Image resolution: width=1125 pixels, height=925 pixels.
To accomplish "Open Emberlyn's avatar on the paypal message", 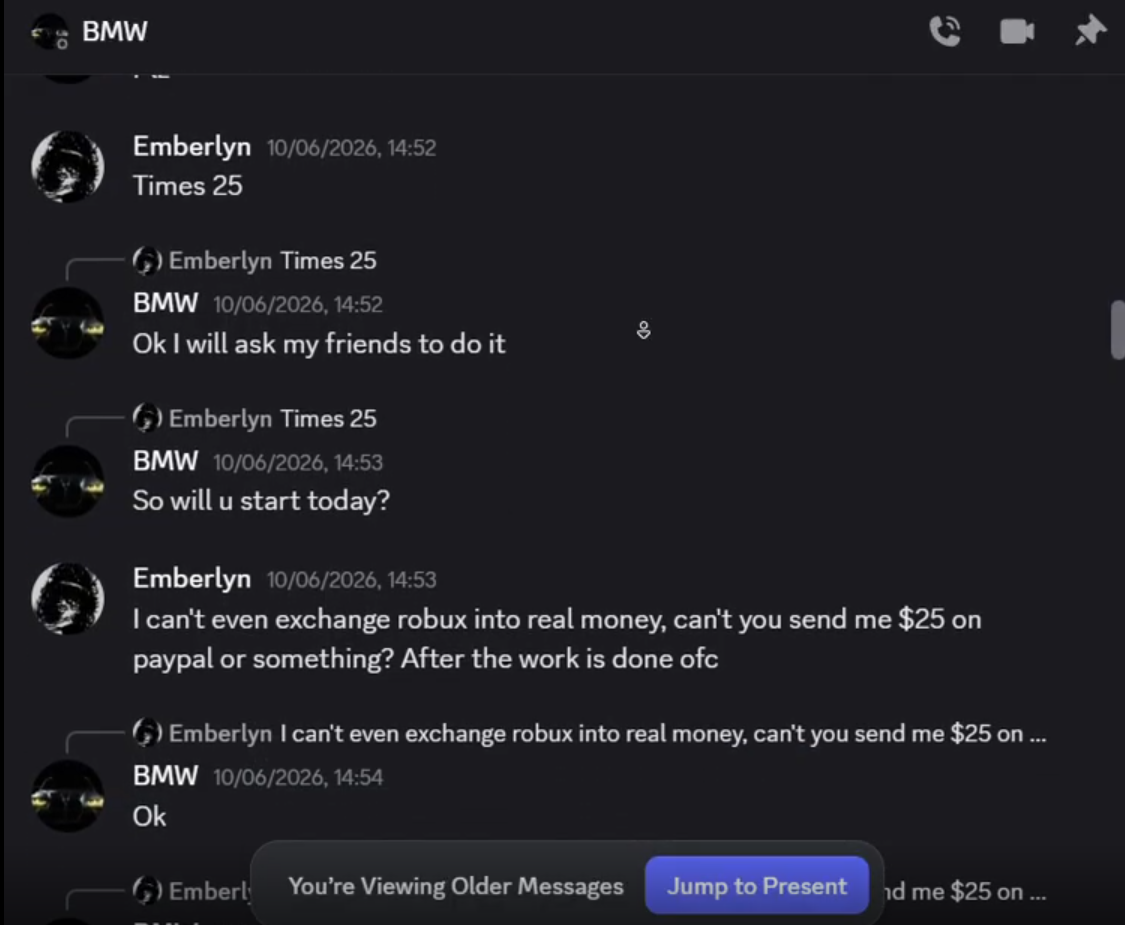I will tap(67, 598).
